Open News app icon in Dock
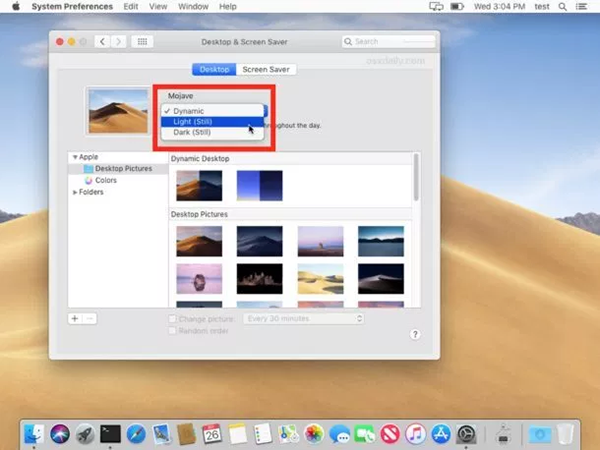600x450 pixels. click(390, 434)
